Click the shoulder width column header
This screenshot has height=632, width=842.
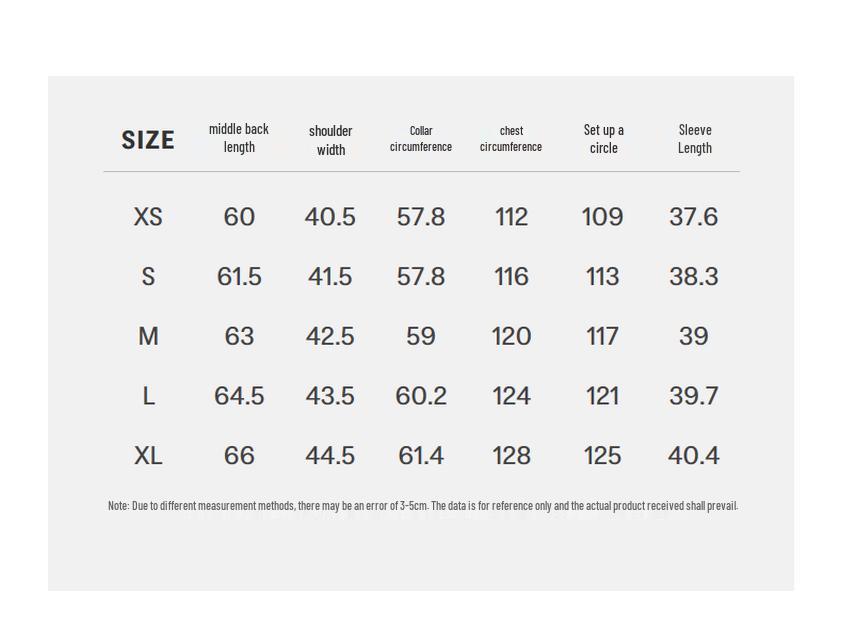pyautogui.click(x=330, y=140)
